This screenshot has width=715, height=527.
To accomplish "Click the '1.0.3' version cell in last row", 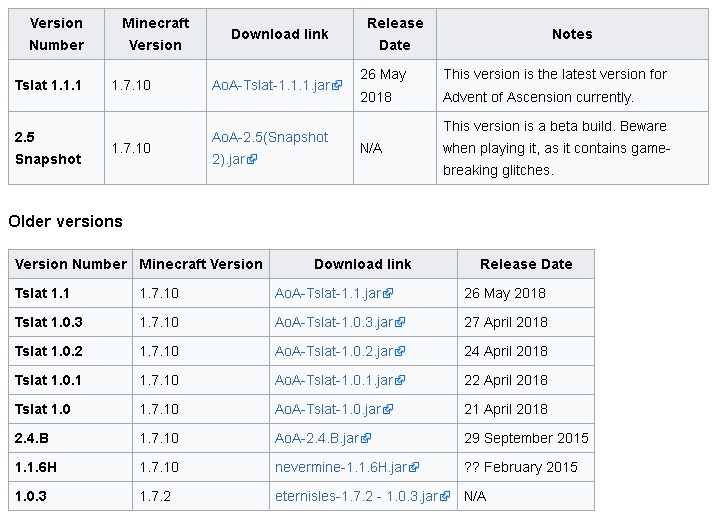I will 71,496.
